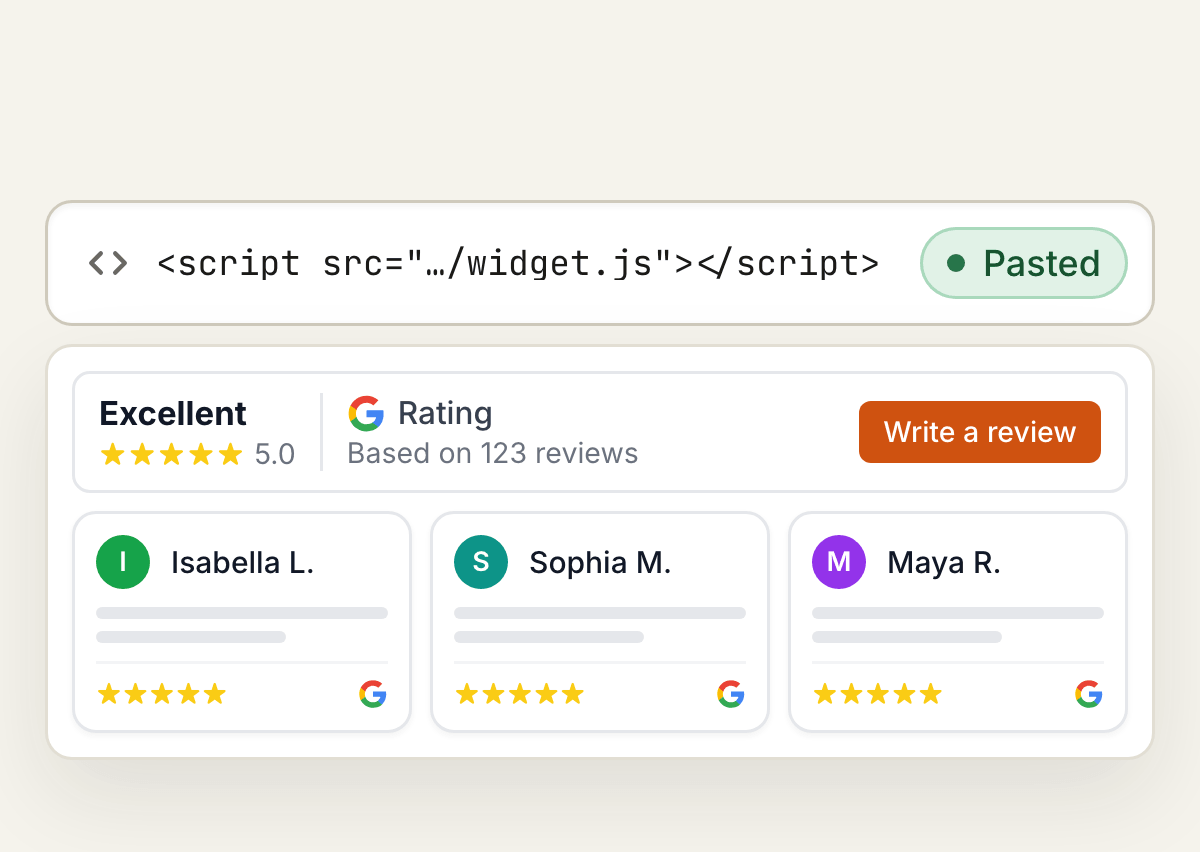Click the Google icon on Isabella L.'s card

[x=373, y=694]
